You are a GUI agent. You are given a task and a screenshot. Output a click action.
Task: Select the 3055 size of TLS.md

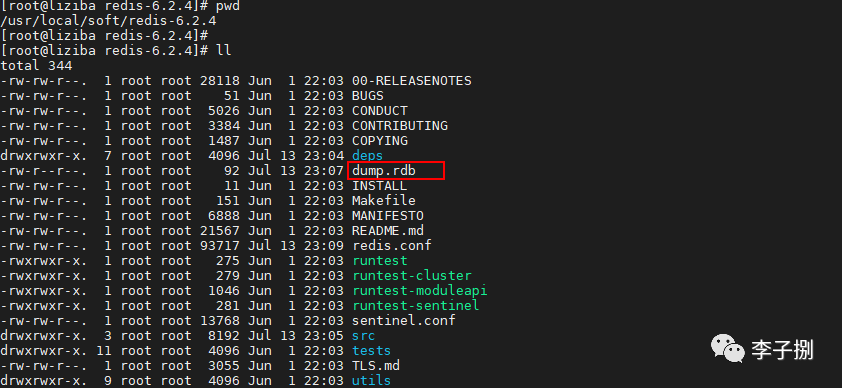[x=224, y=367]
